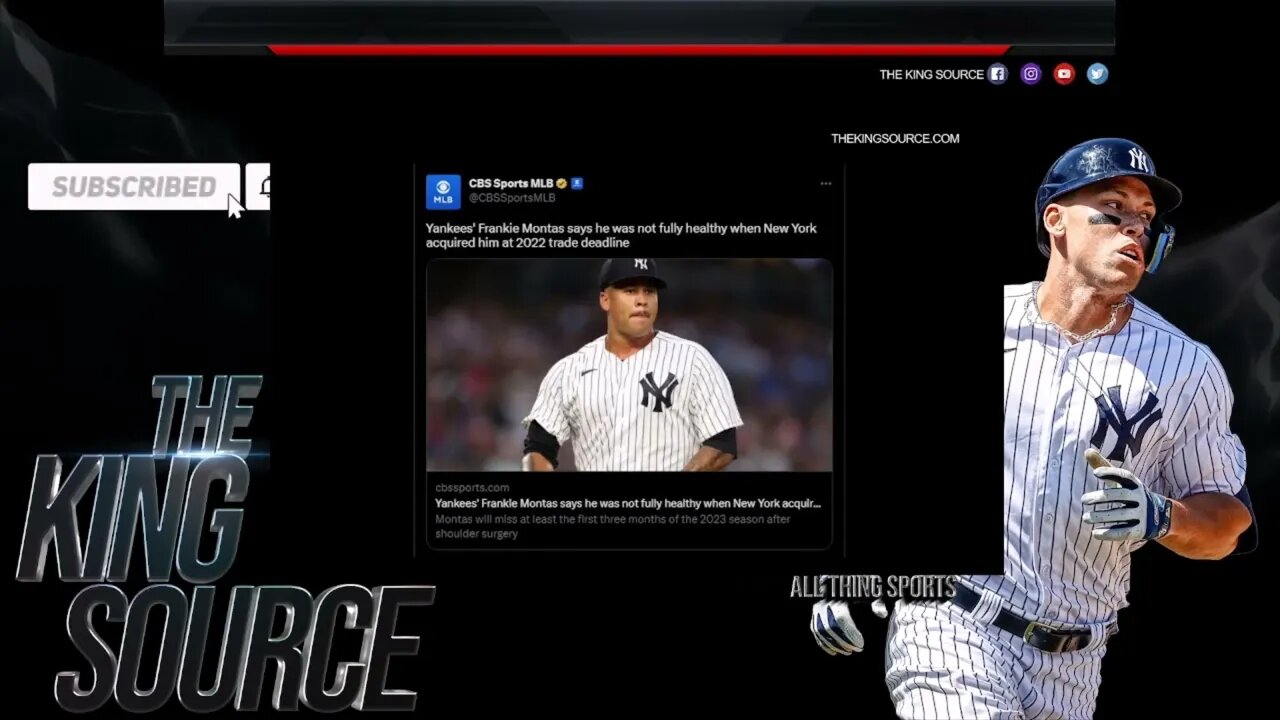Screen dimensions: 1280x720
Task: Click the gold verified badge by CBS Sports MLB
Action: (x=562, y=184)
